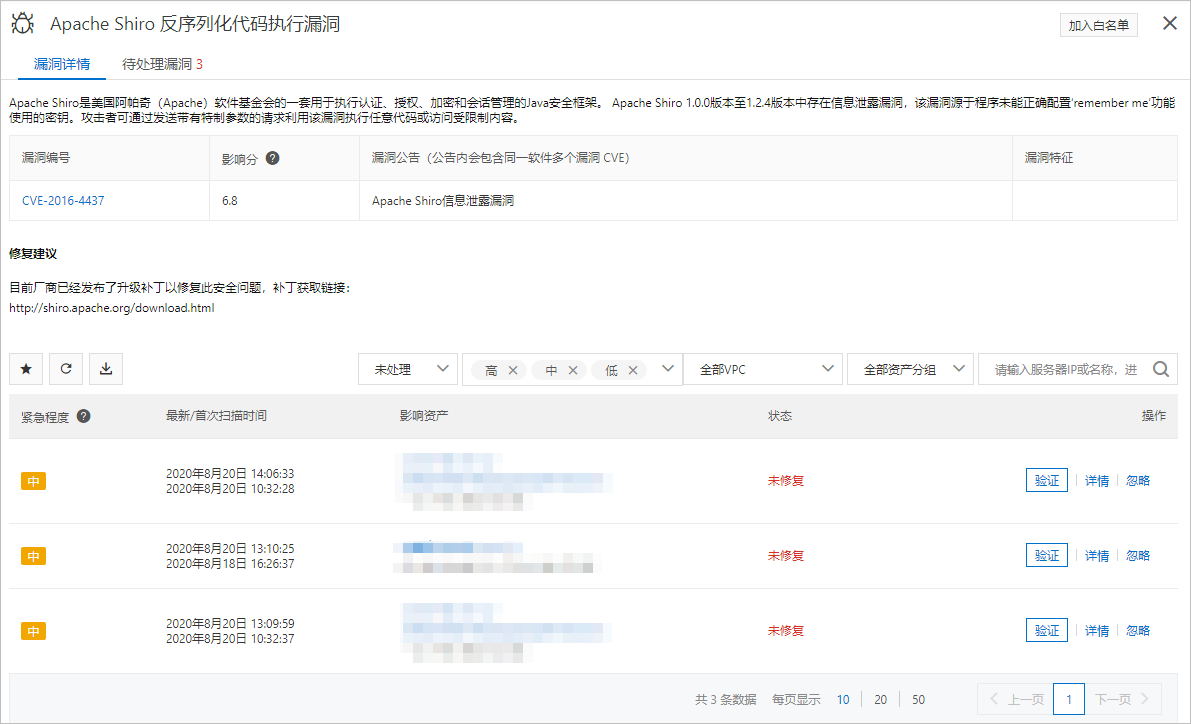
Task: Click page number 1
Action: point(1069,700)
